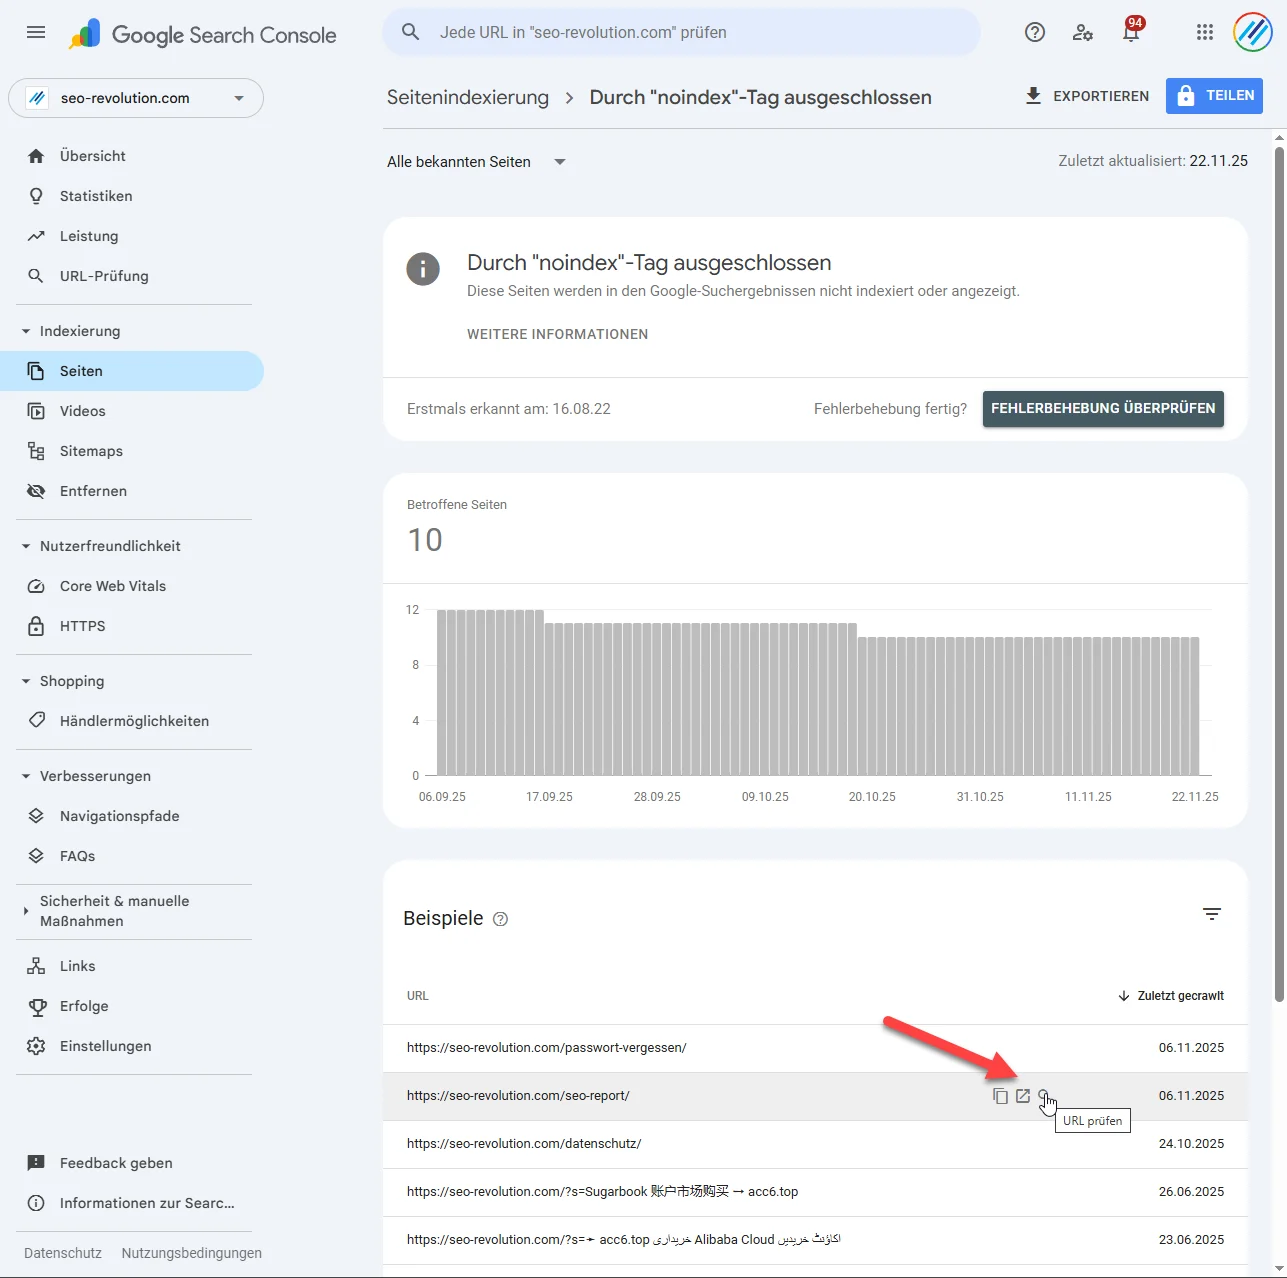This screenshot has height=1278, width=1287.
Task: Open the Google apps launcher grid
Action: tap(1204, 32)
